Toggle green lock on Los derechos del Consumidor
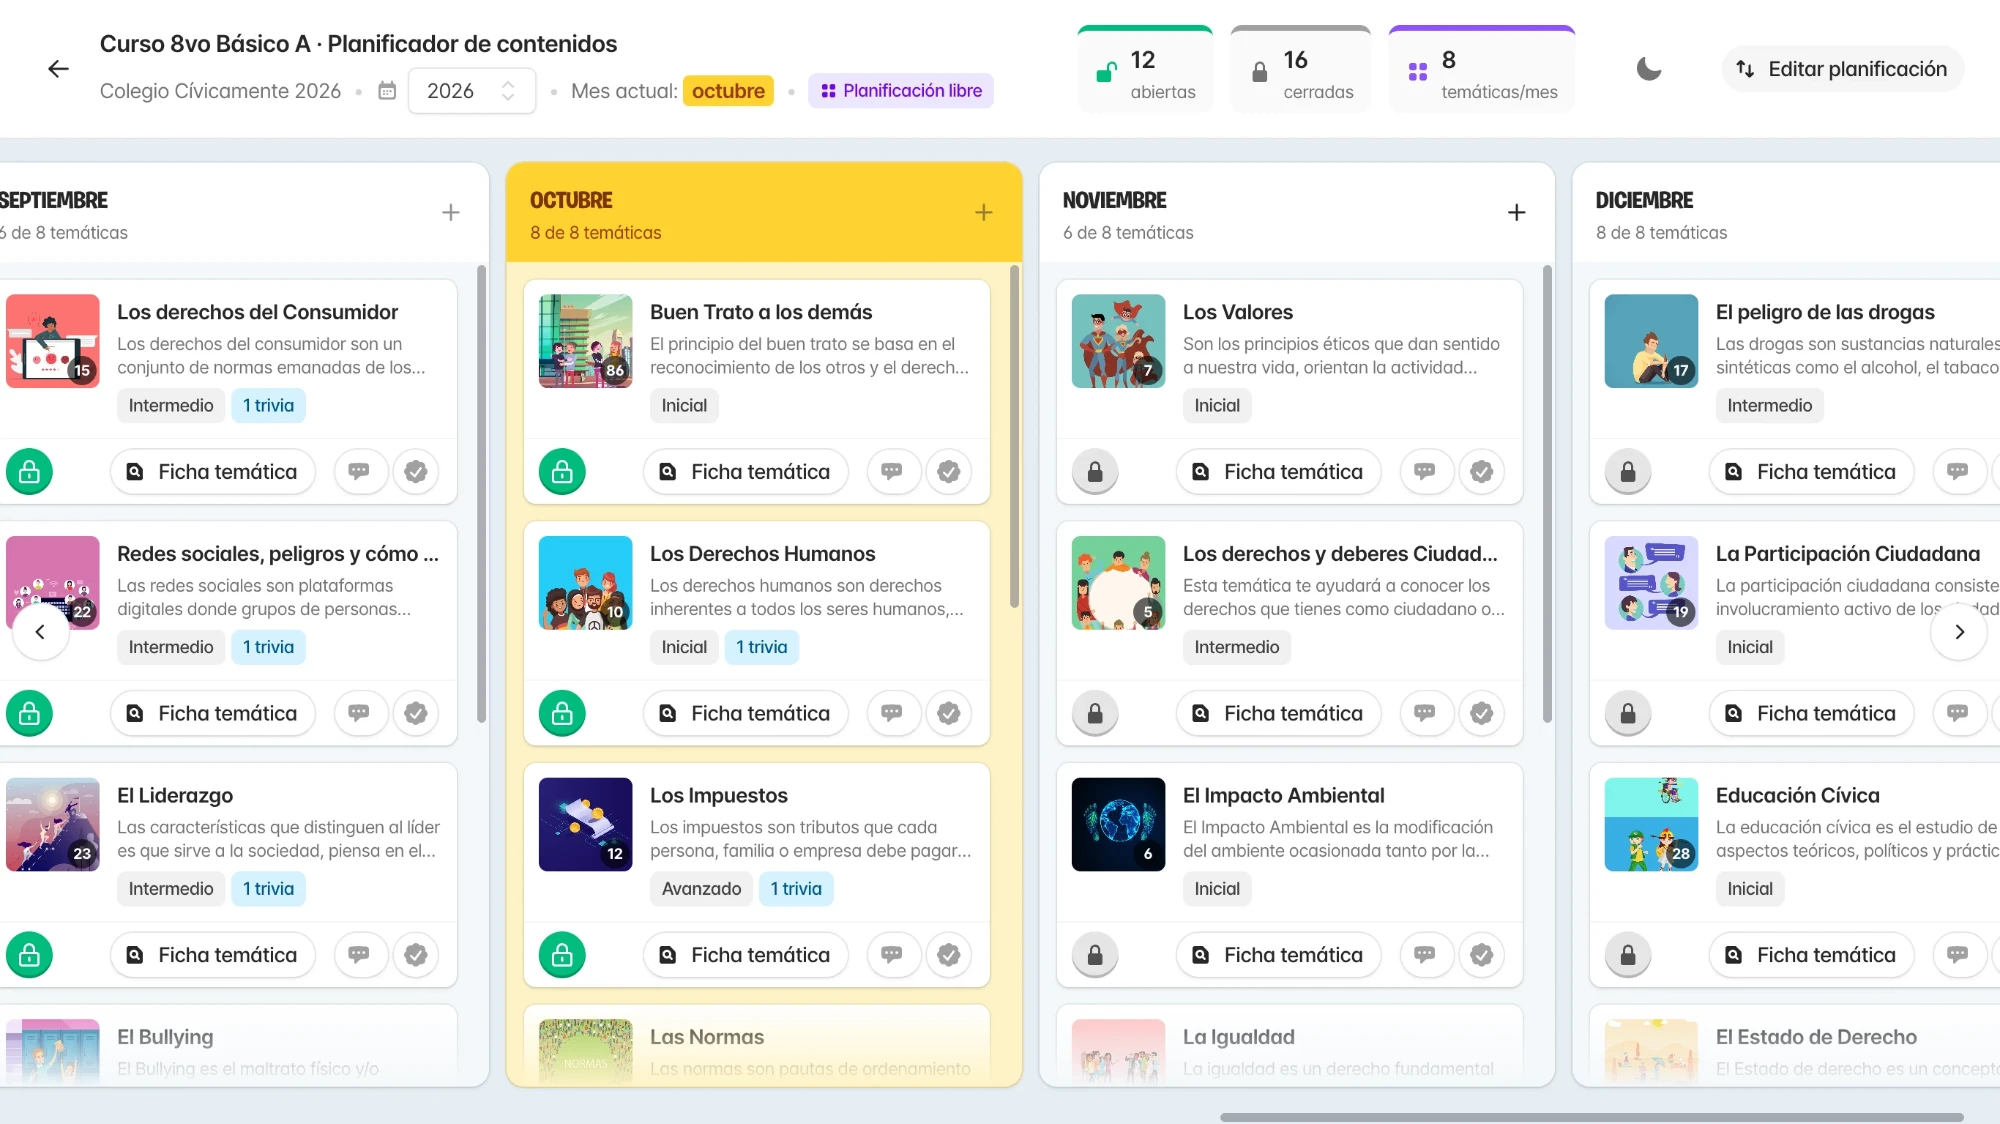This screenshot has height=1124, width=2000. tap(30, 472)
